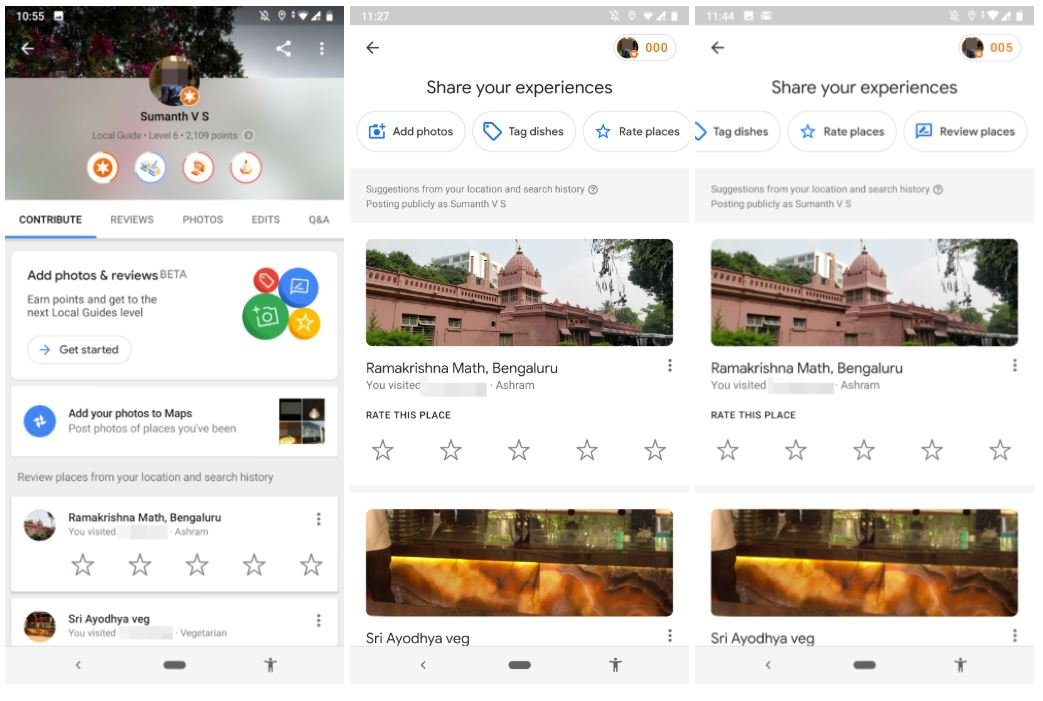Switch to the REVIEWS tab
Viewport: 1043px width, 701px height.
click(x=132, y=220)
